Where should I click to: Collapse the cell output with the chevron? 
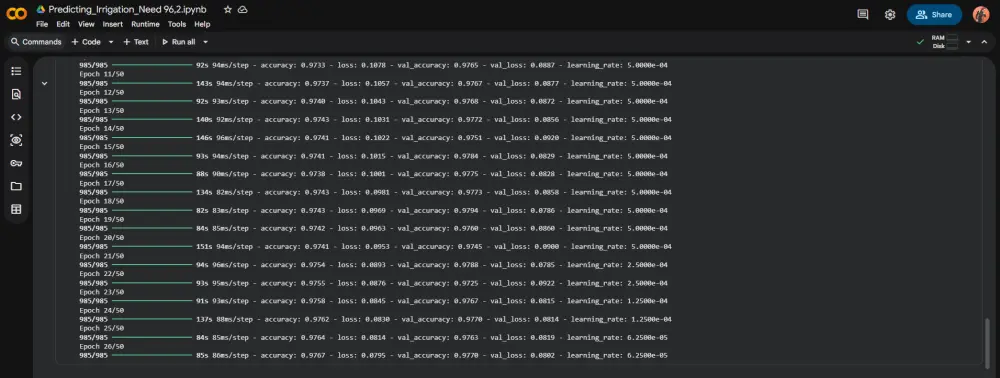(x=45, y=84)
